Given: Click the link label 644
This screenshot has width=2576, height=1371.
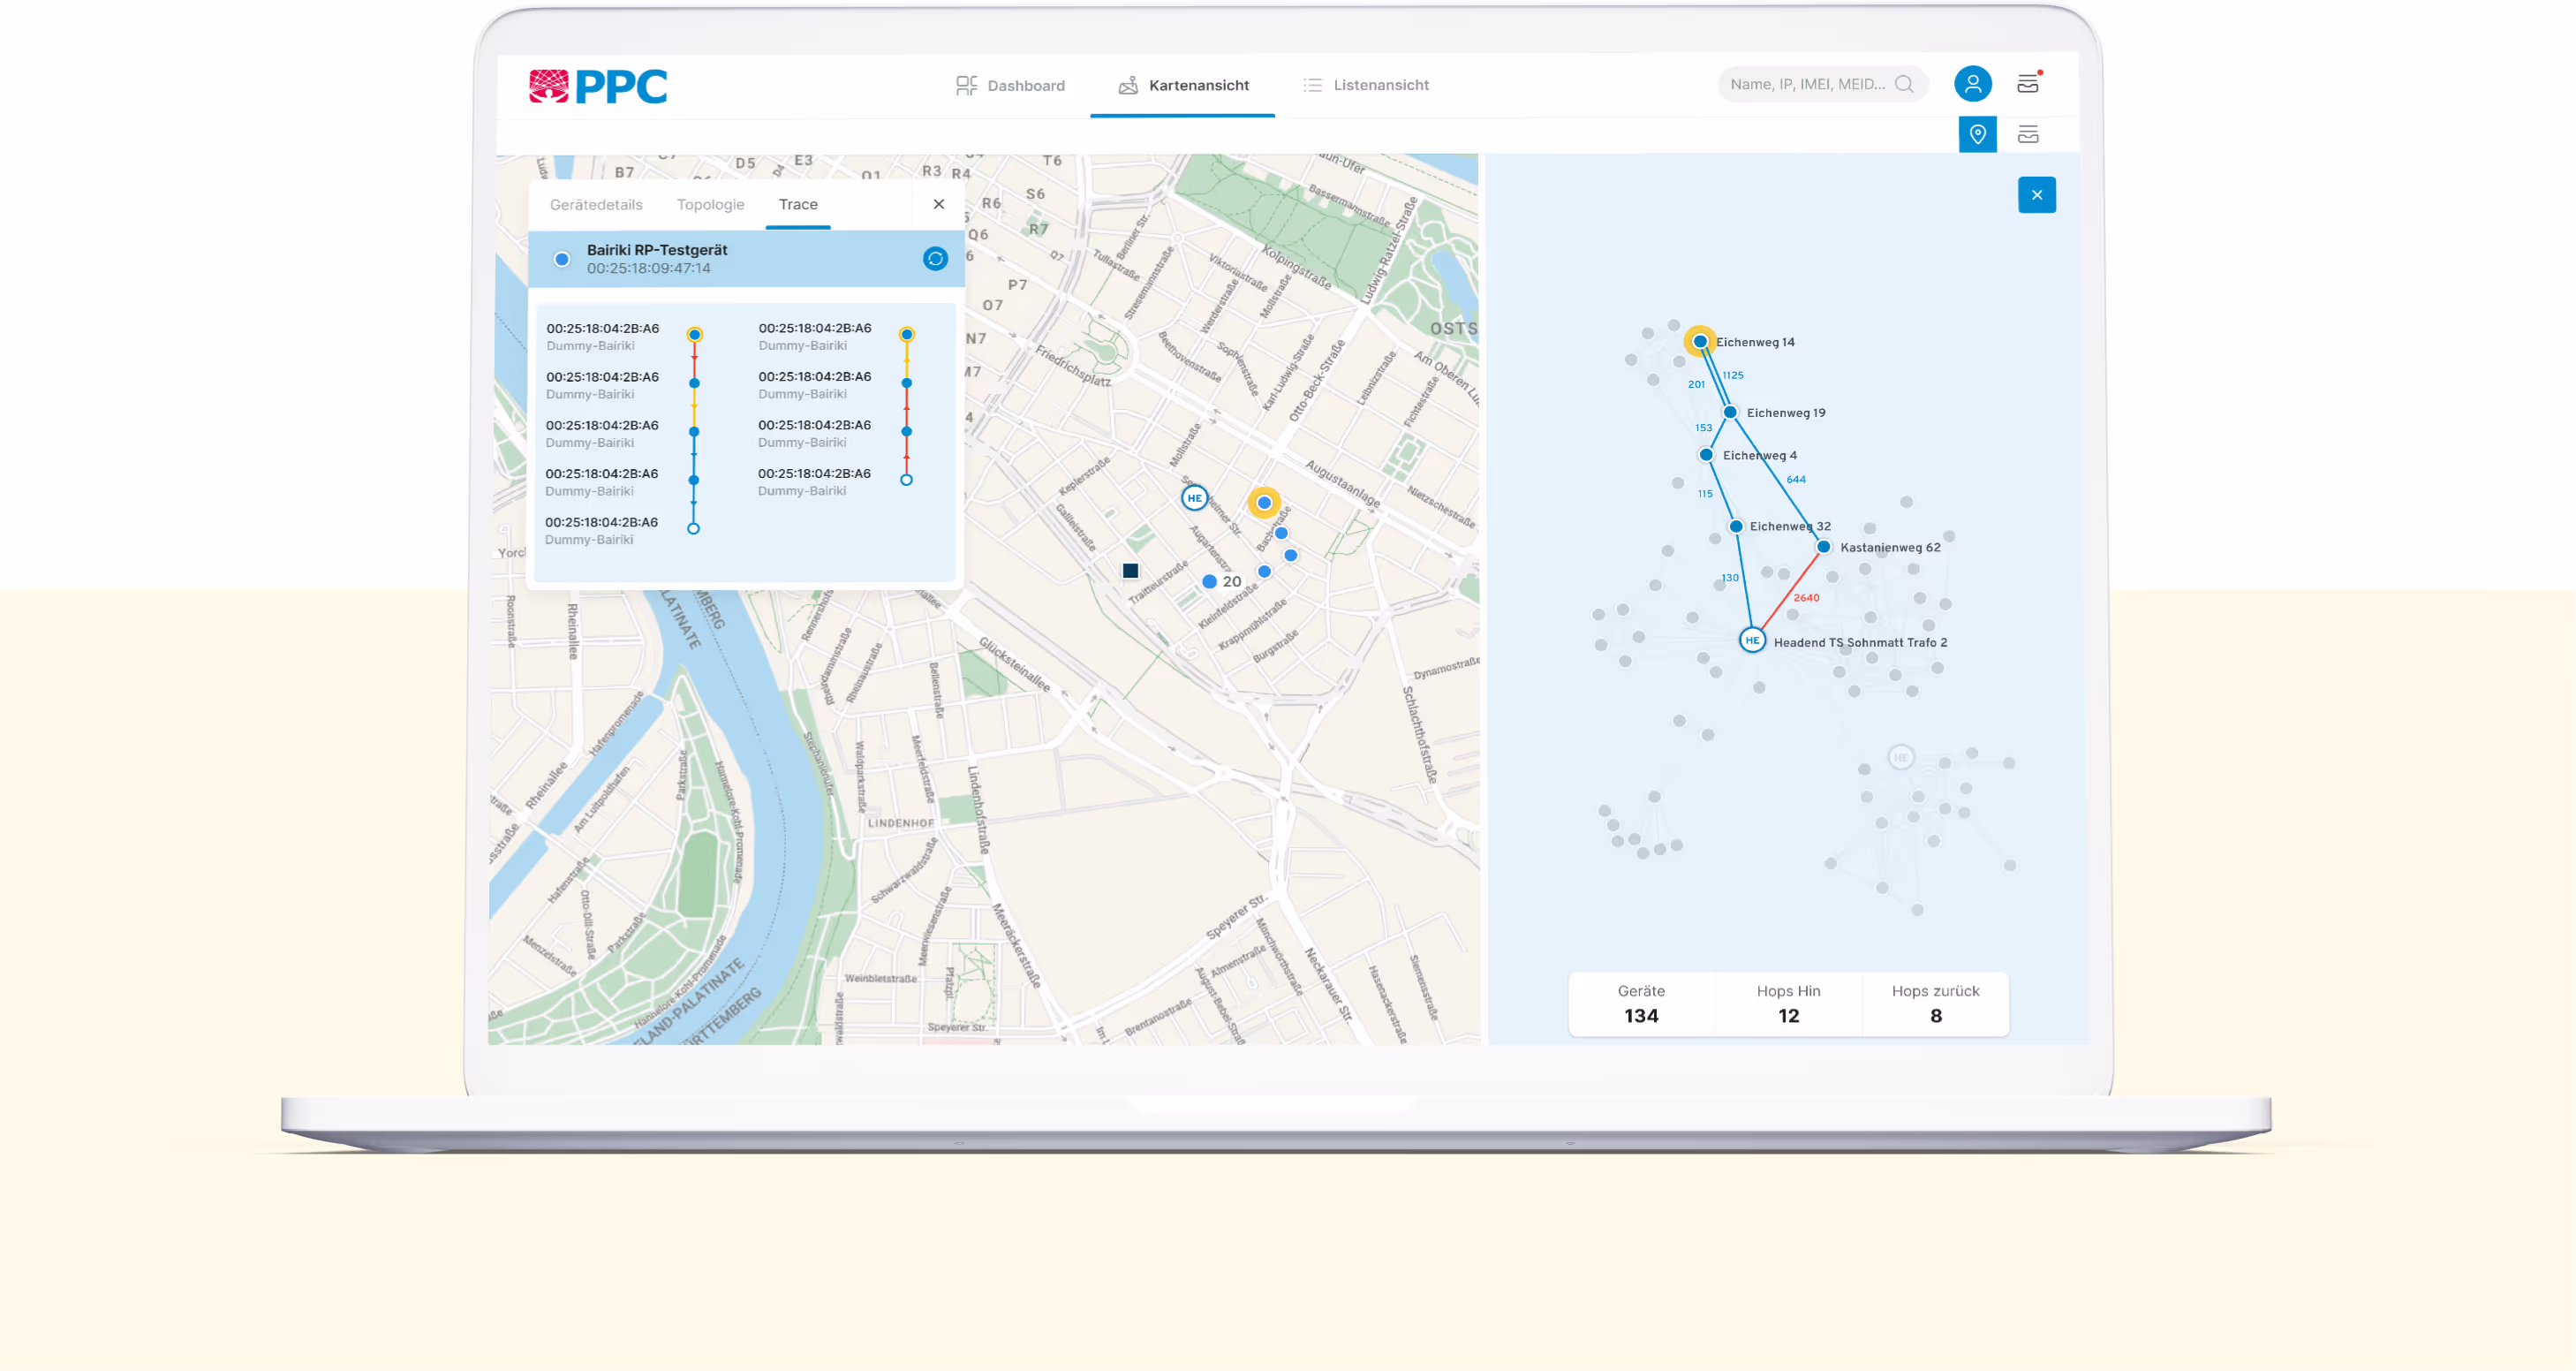Looking at the screenshot, I should pyautogui.click(x=1796, y=479).
